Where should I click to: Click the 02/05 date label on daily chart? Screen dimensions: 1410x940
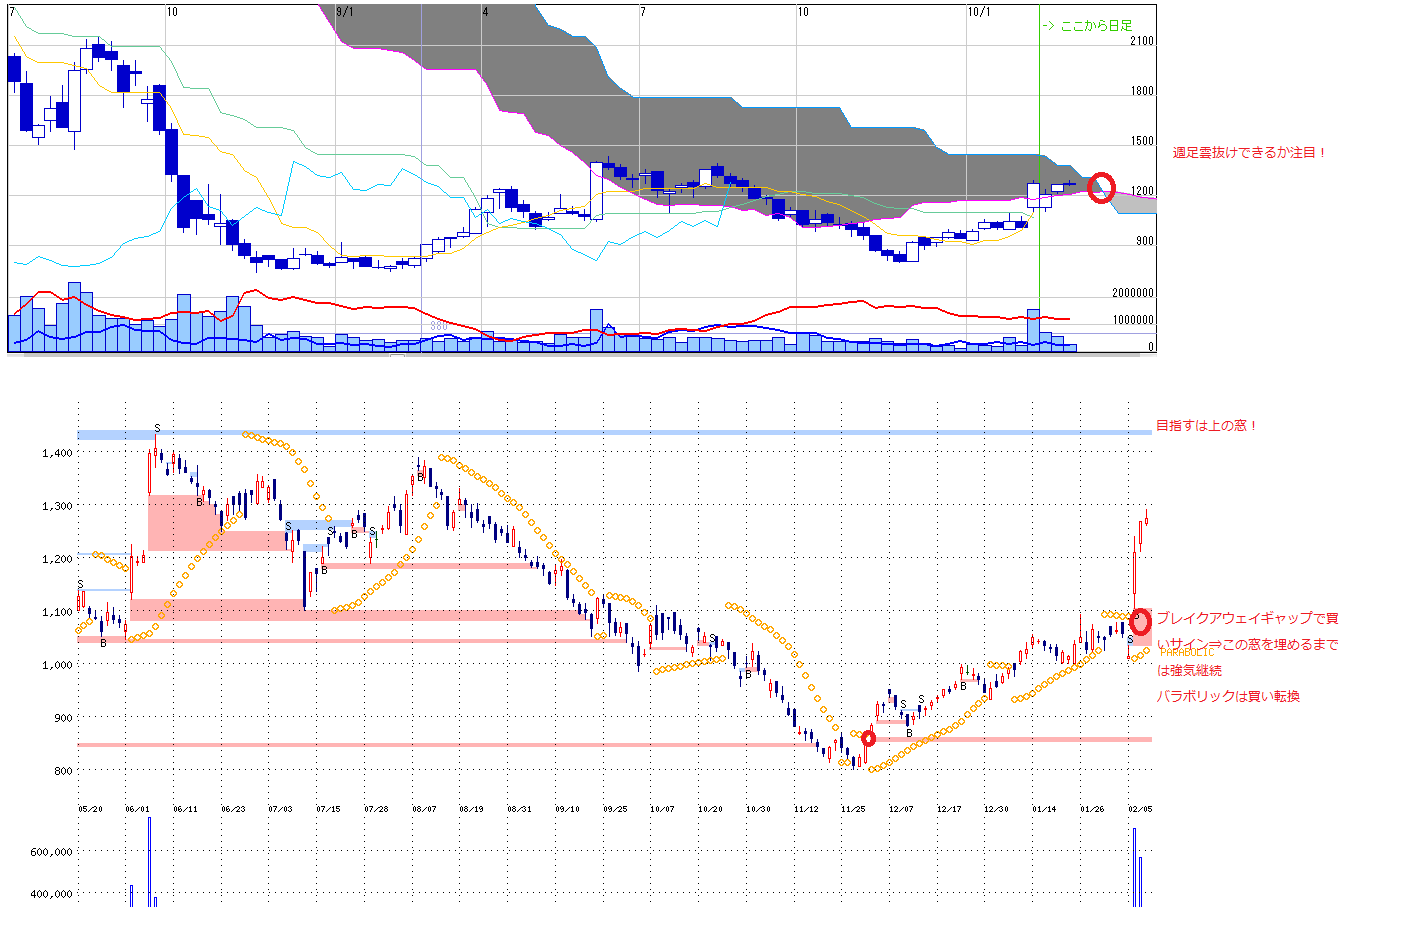tap(1140, 809)
